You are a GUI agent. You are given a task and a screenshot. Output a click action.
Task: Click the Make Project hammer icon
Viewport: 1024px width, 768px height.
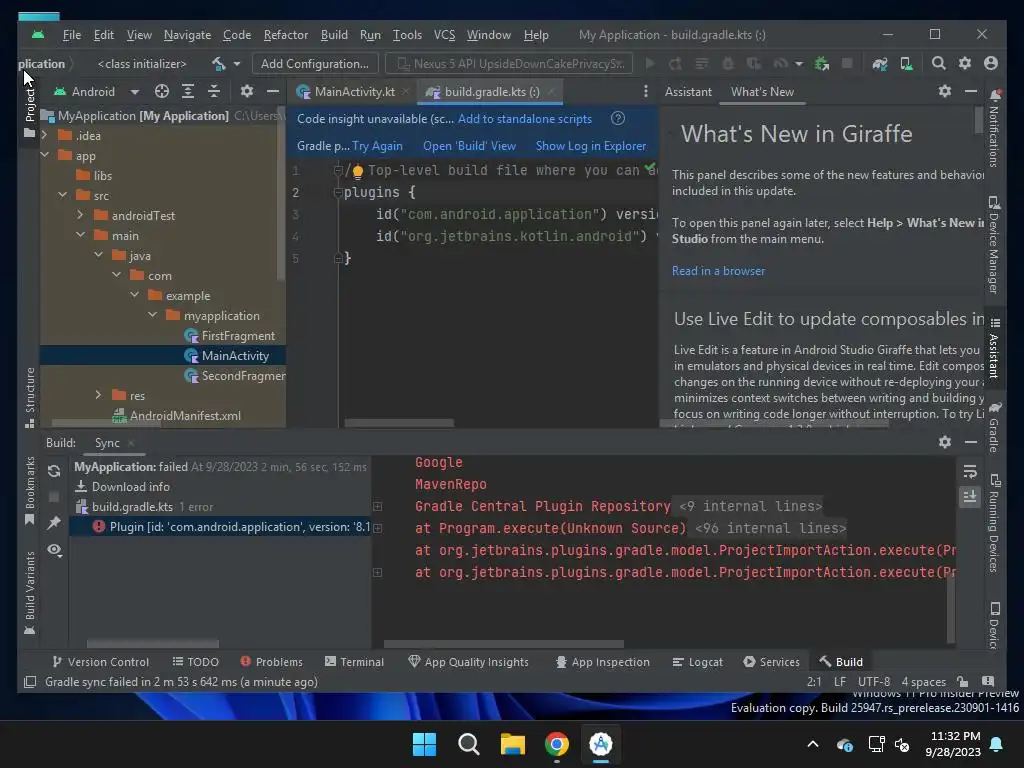[218, 63]
